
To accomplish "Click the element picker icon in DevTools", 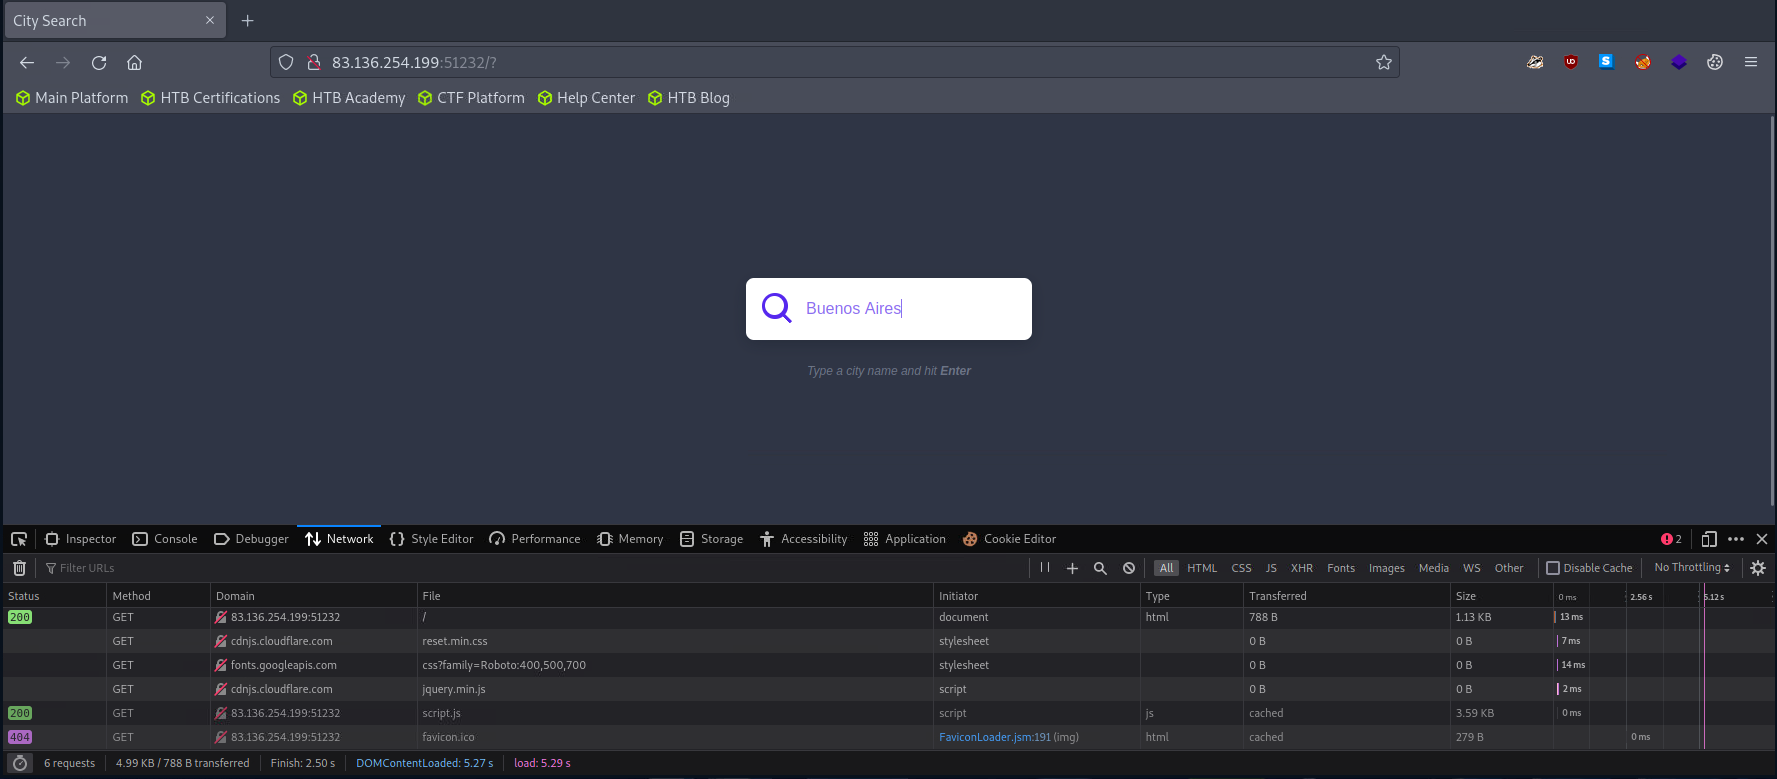I will click(x=19, y=539).
